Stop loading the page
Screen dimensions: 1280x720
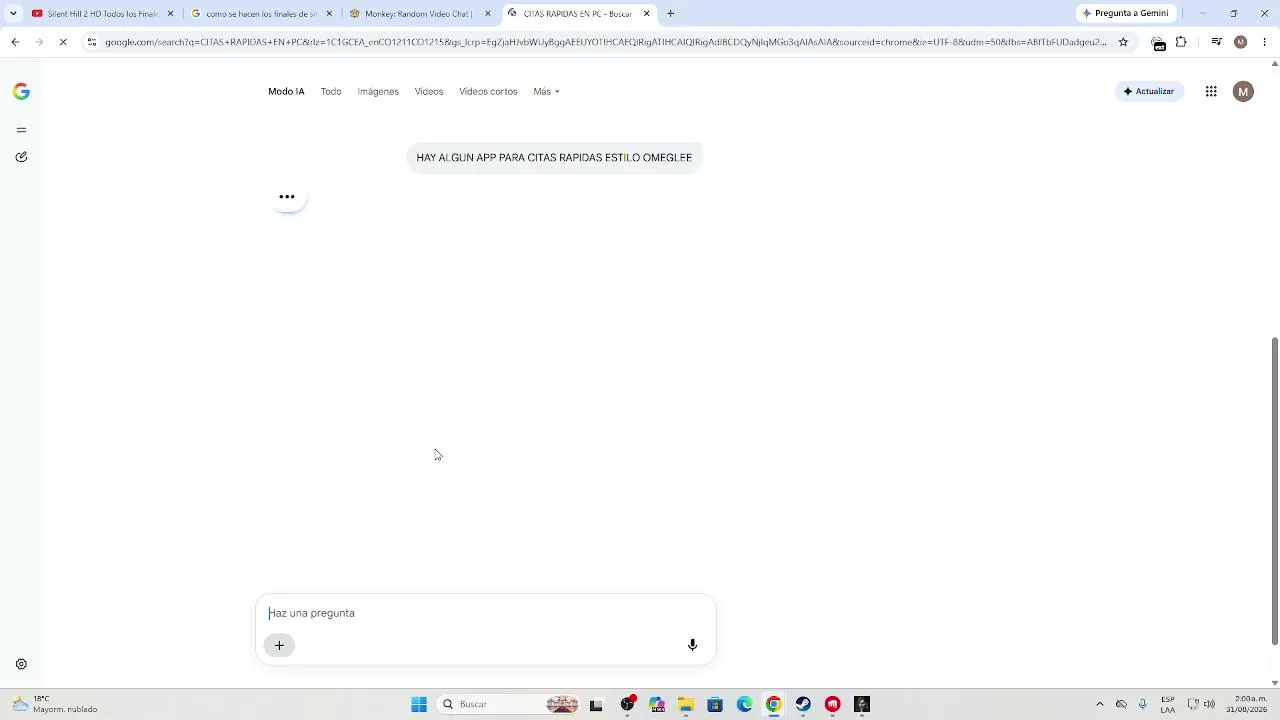[63, 42]
